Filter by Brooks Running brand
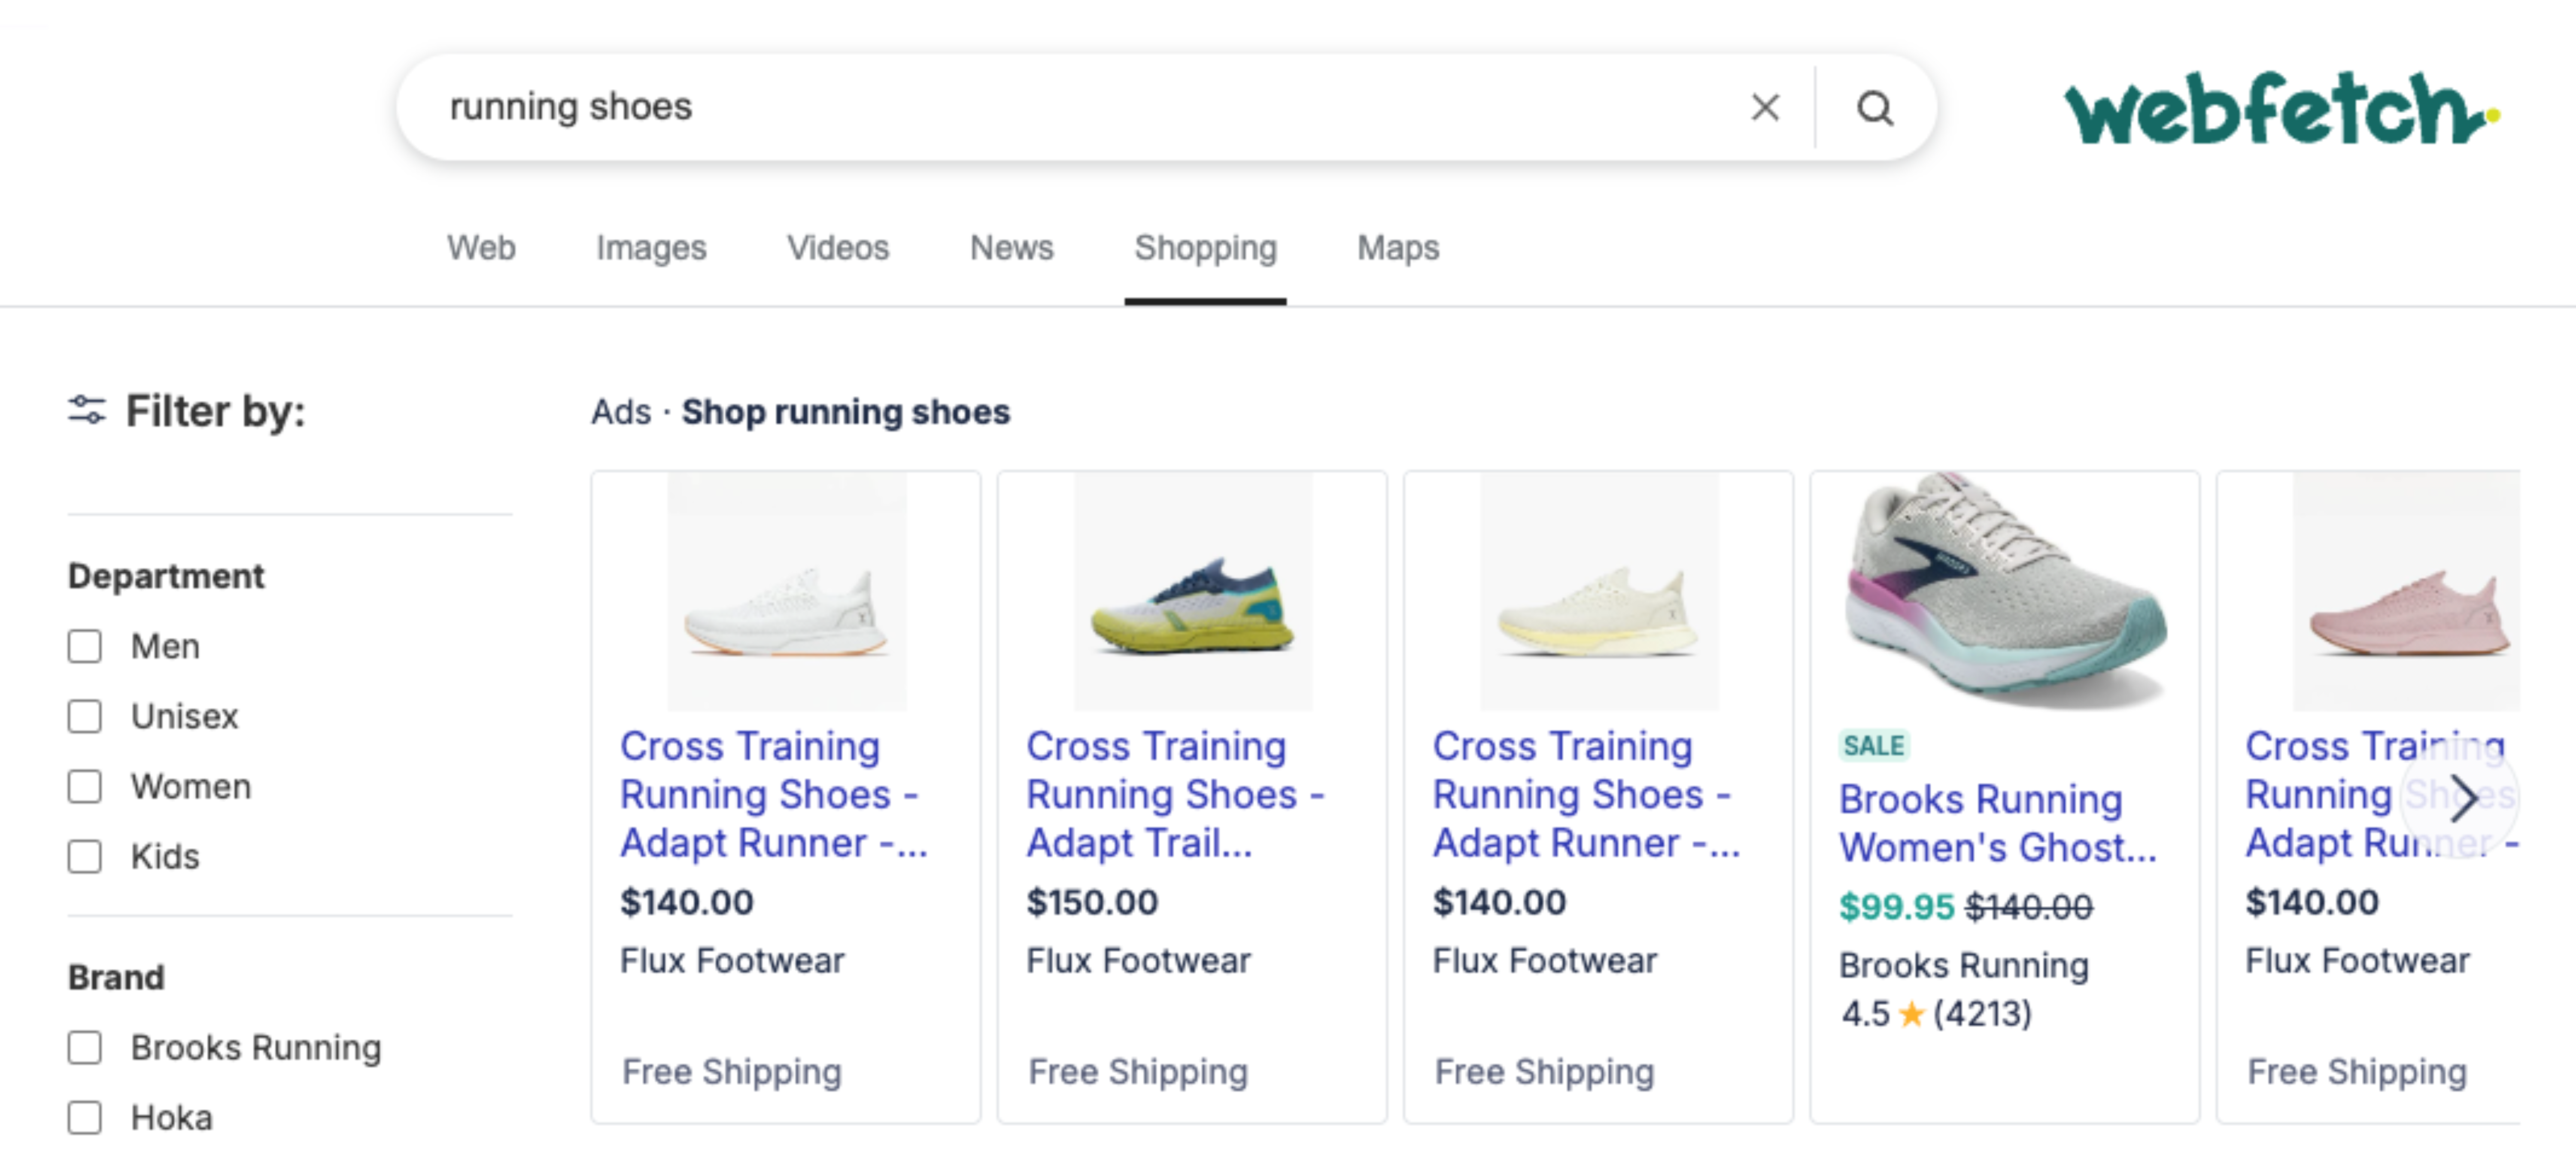2576x1172 pixels. pos(85,1047)
